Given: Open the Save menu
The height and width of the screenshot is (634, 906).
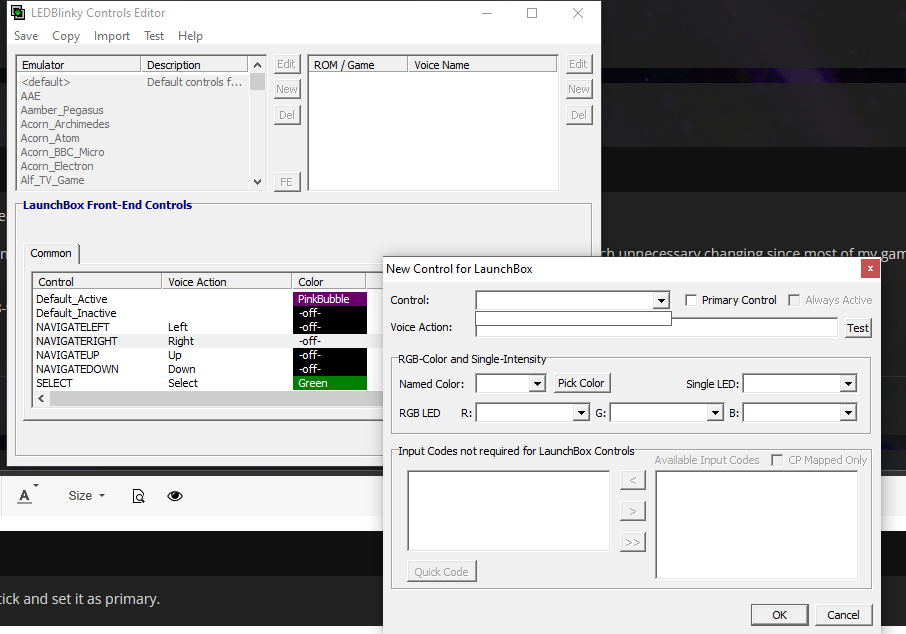Looking at the screenshot, I should tap(26, 36).
